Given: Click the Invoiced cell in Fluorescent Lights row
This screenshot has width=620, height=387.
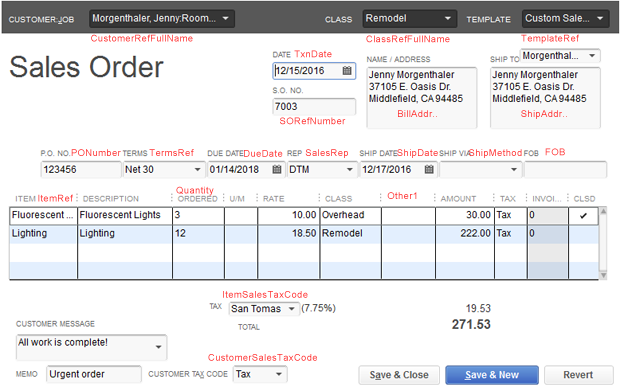Looking at the screenshot, I should pyautogui.click(x=548, y=215).
